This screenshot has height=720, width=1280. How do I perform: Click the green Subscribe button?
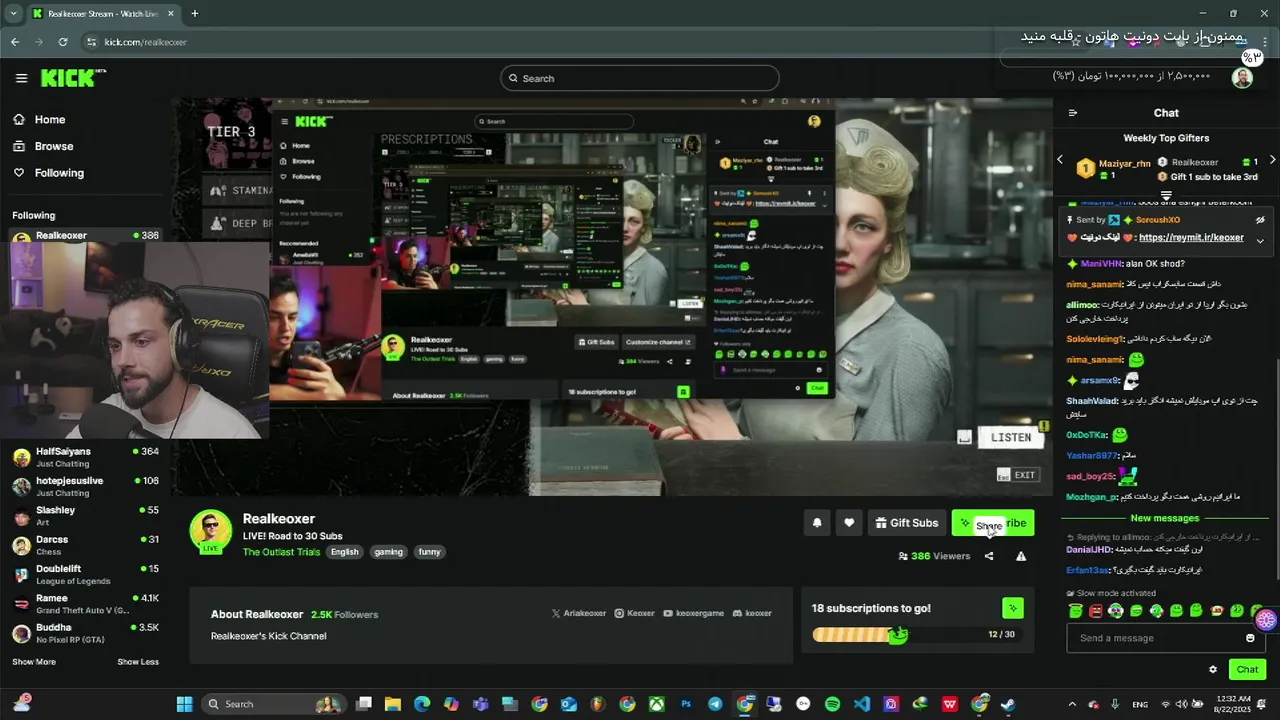(x=992, y=523)
